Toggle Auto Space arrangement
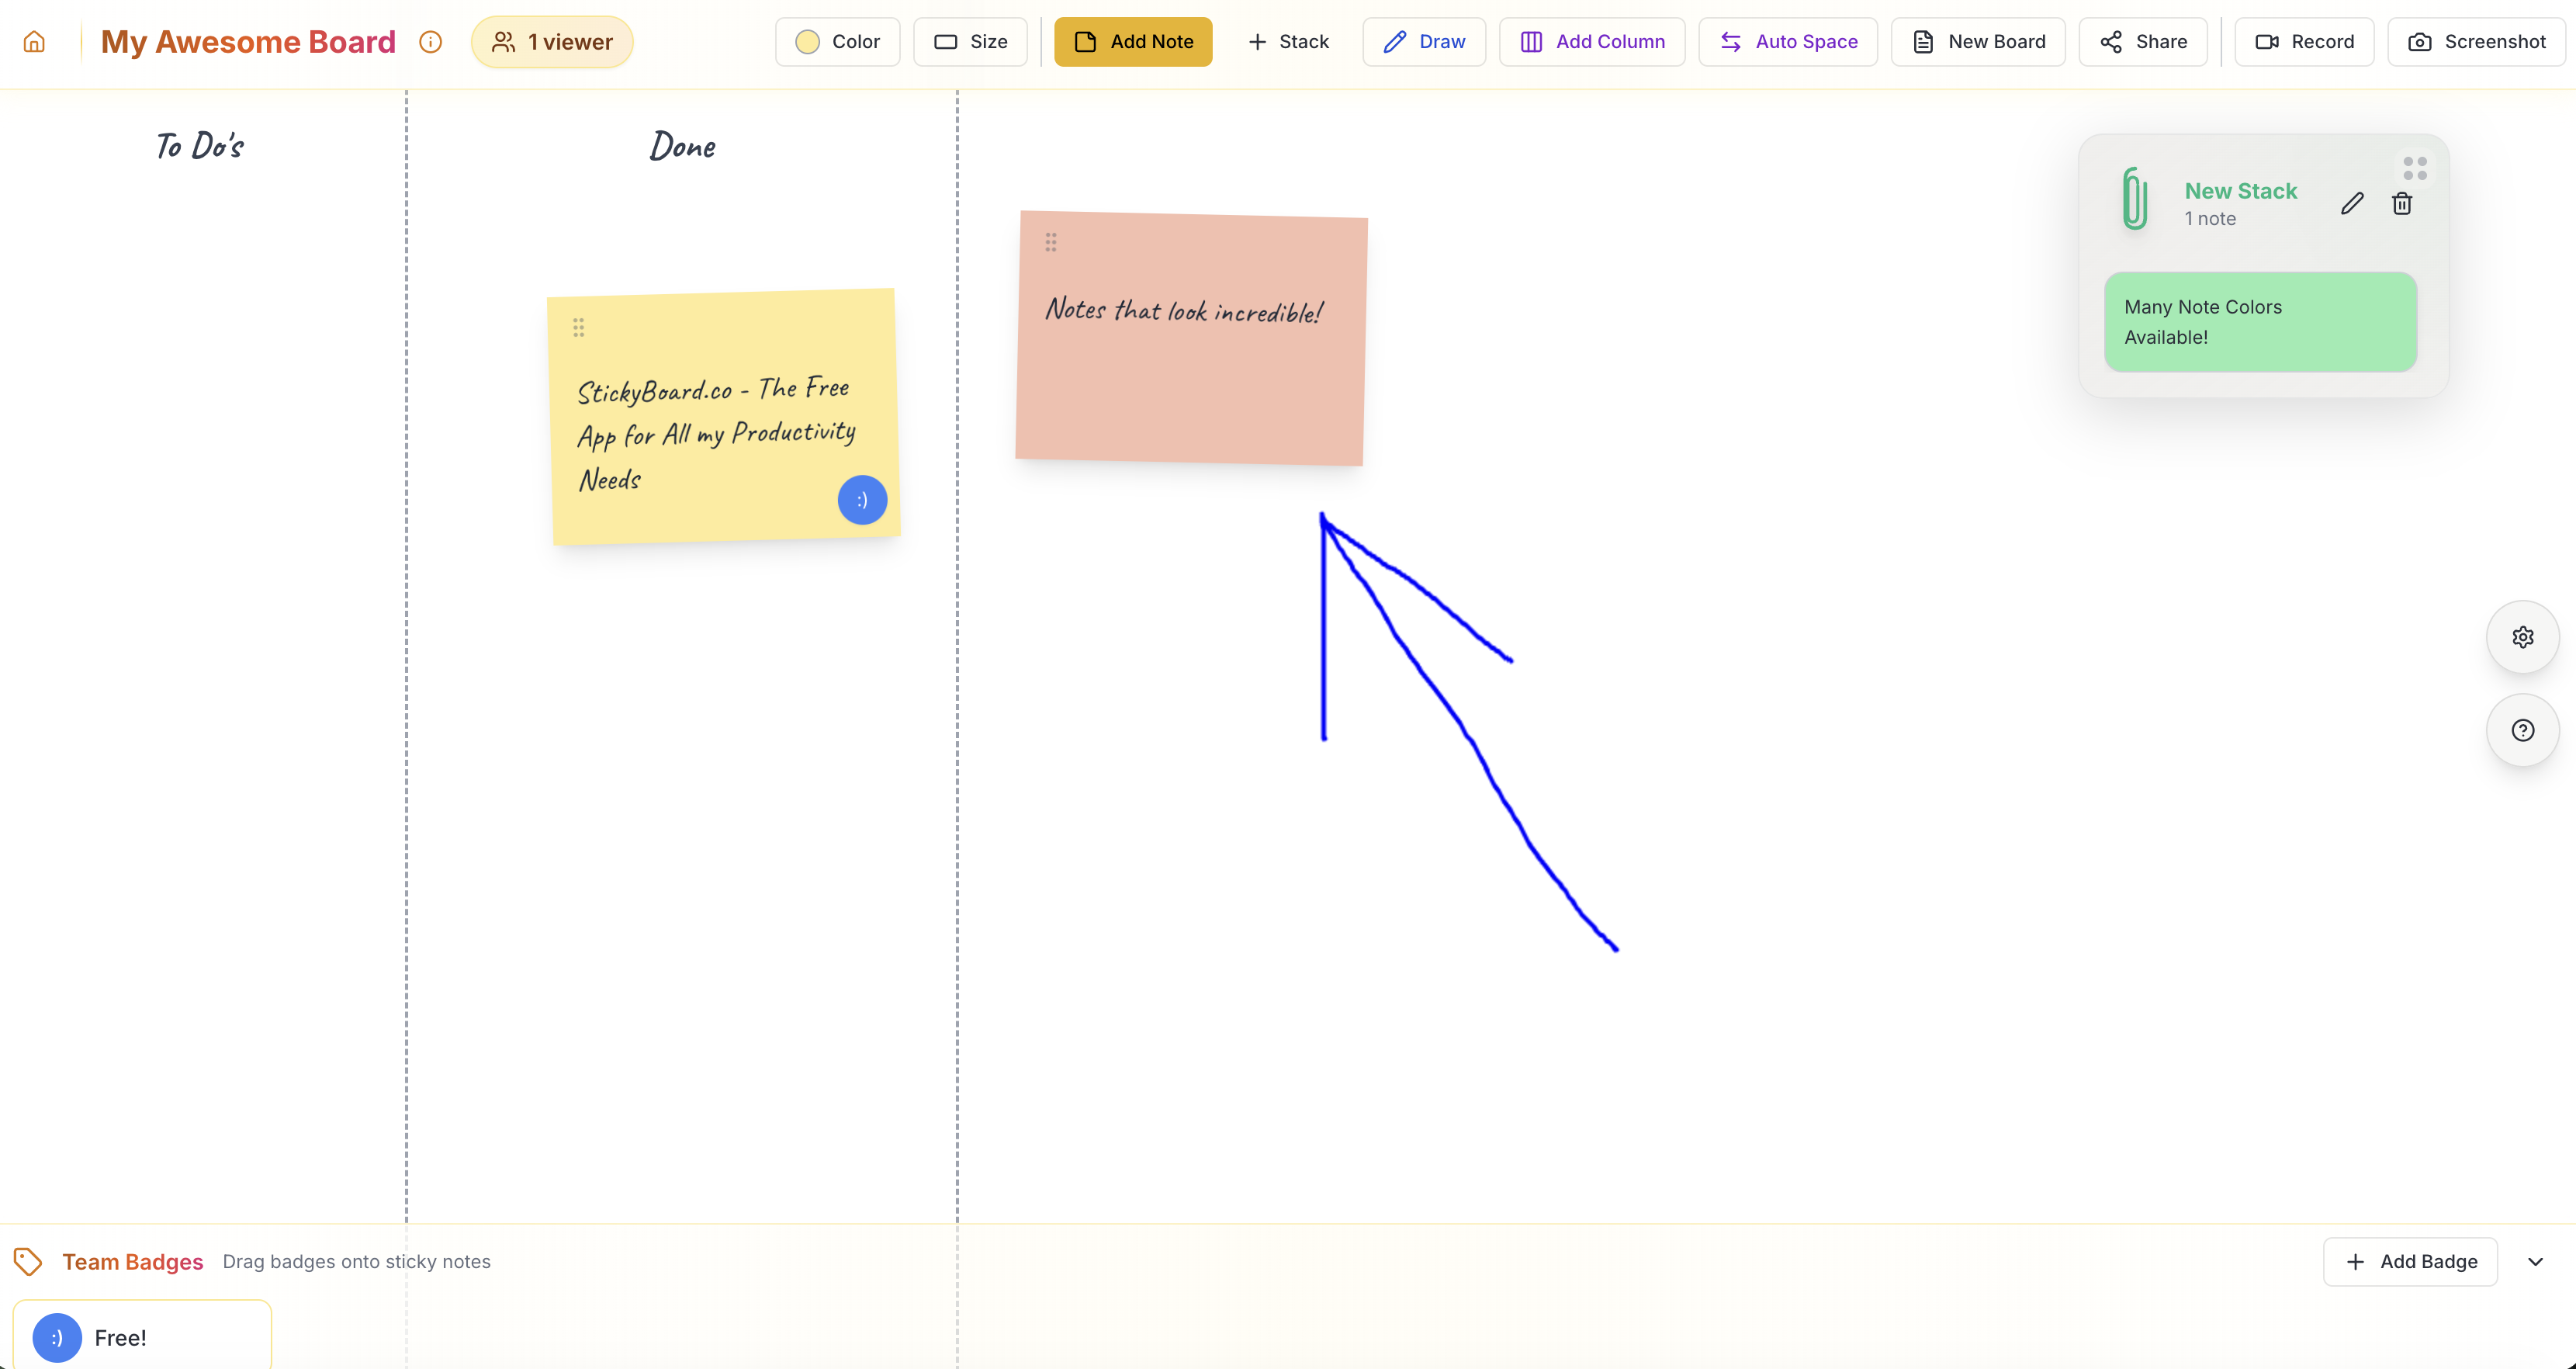This screenshot has height=1369, width=2576. pyautogui.click(x=1787, y=42)
